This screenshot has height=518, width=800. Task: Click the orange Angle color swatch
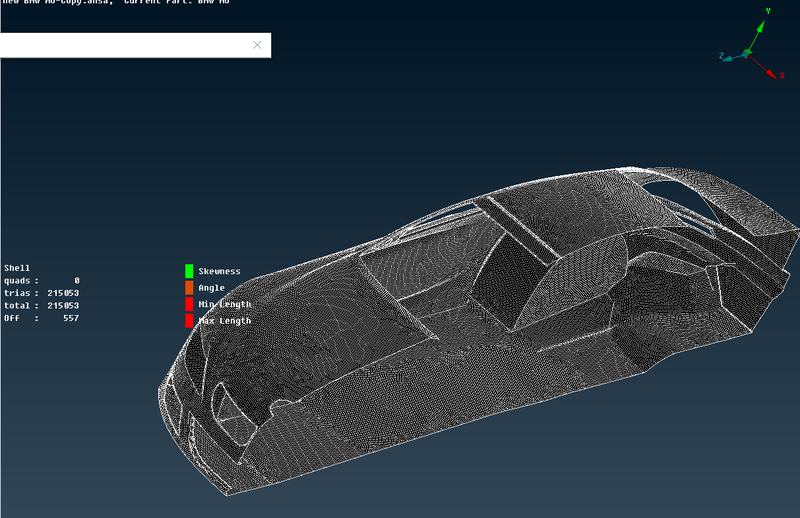tap(189, 288)
